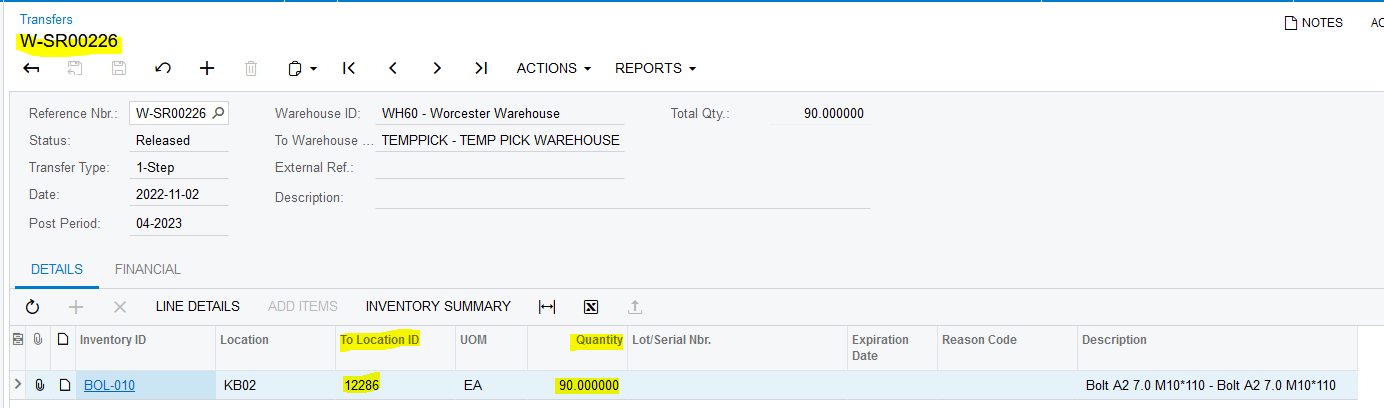The height and width of the screenshot is (408, 1384).
Task: Click fit-to-width columns icon
Action: point(547,307)
